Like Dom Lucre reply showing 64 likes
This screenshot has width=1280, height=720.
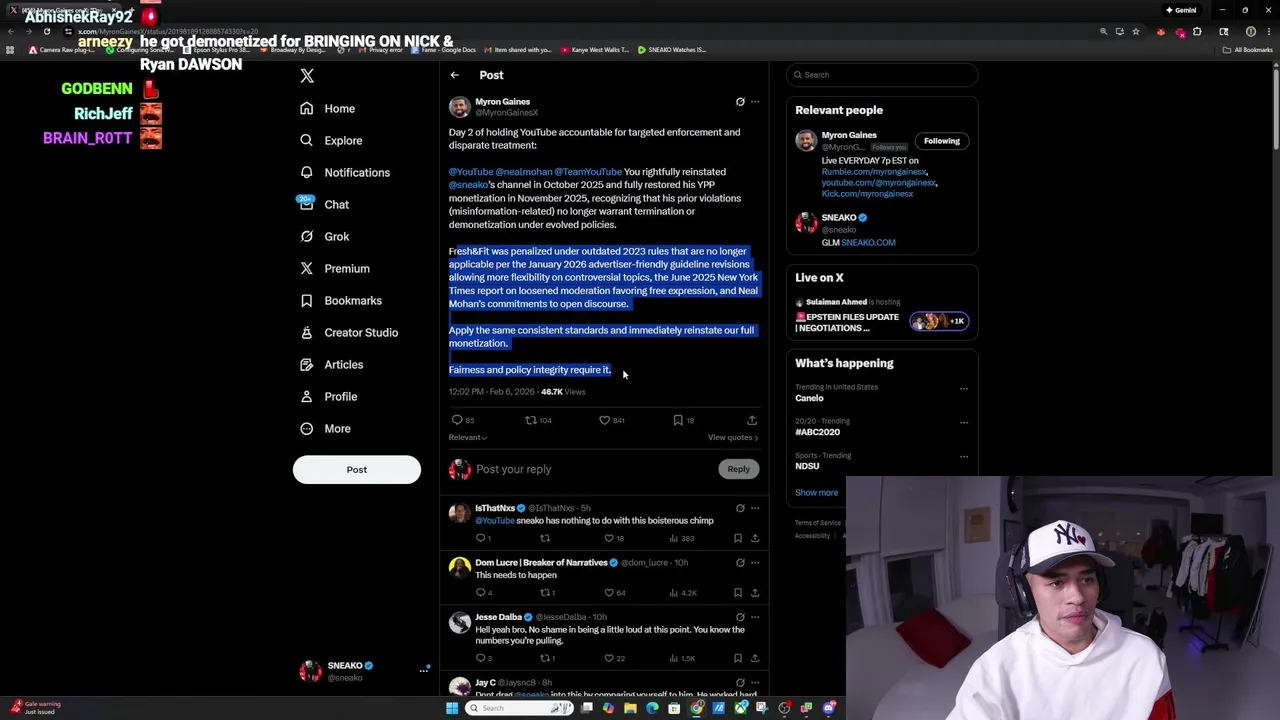(609, 592)
